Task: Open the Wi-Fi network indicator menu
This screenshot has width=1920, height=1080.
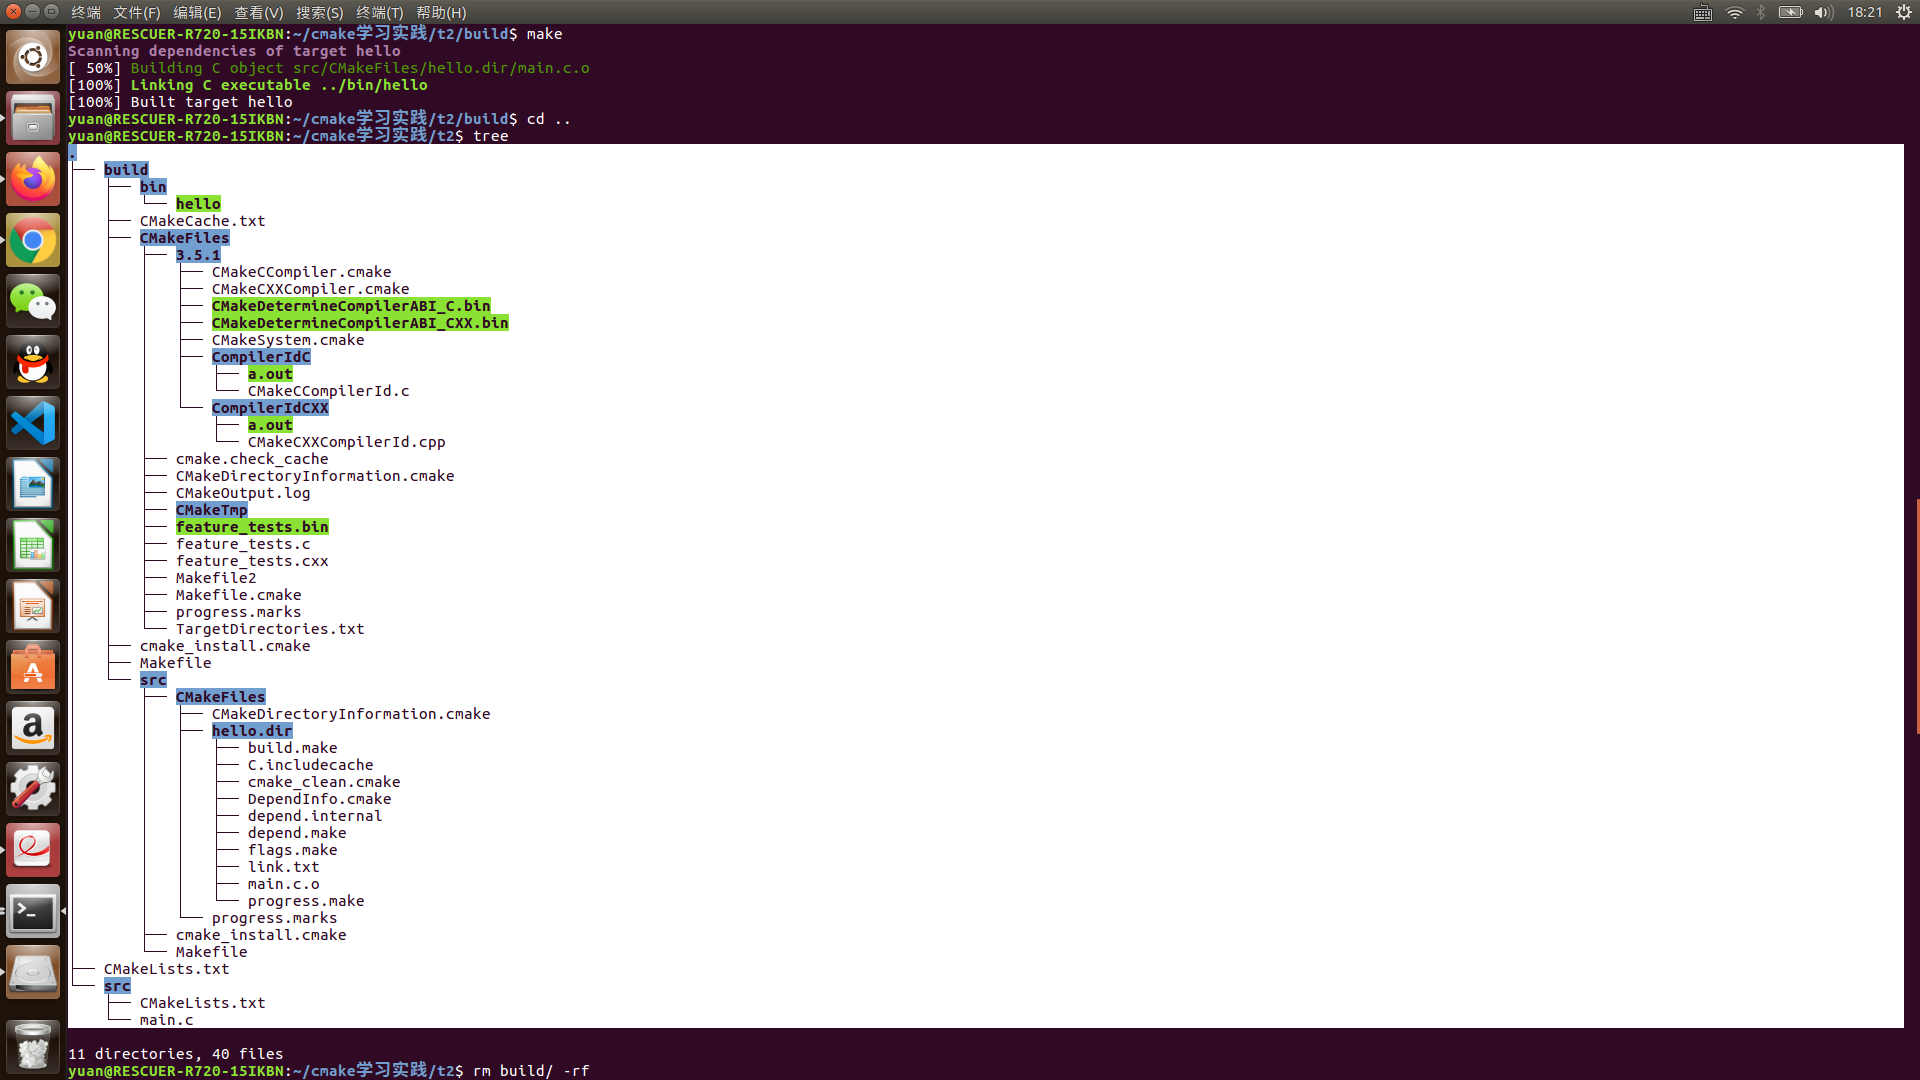Action: click(x=1734, y=12)
